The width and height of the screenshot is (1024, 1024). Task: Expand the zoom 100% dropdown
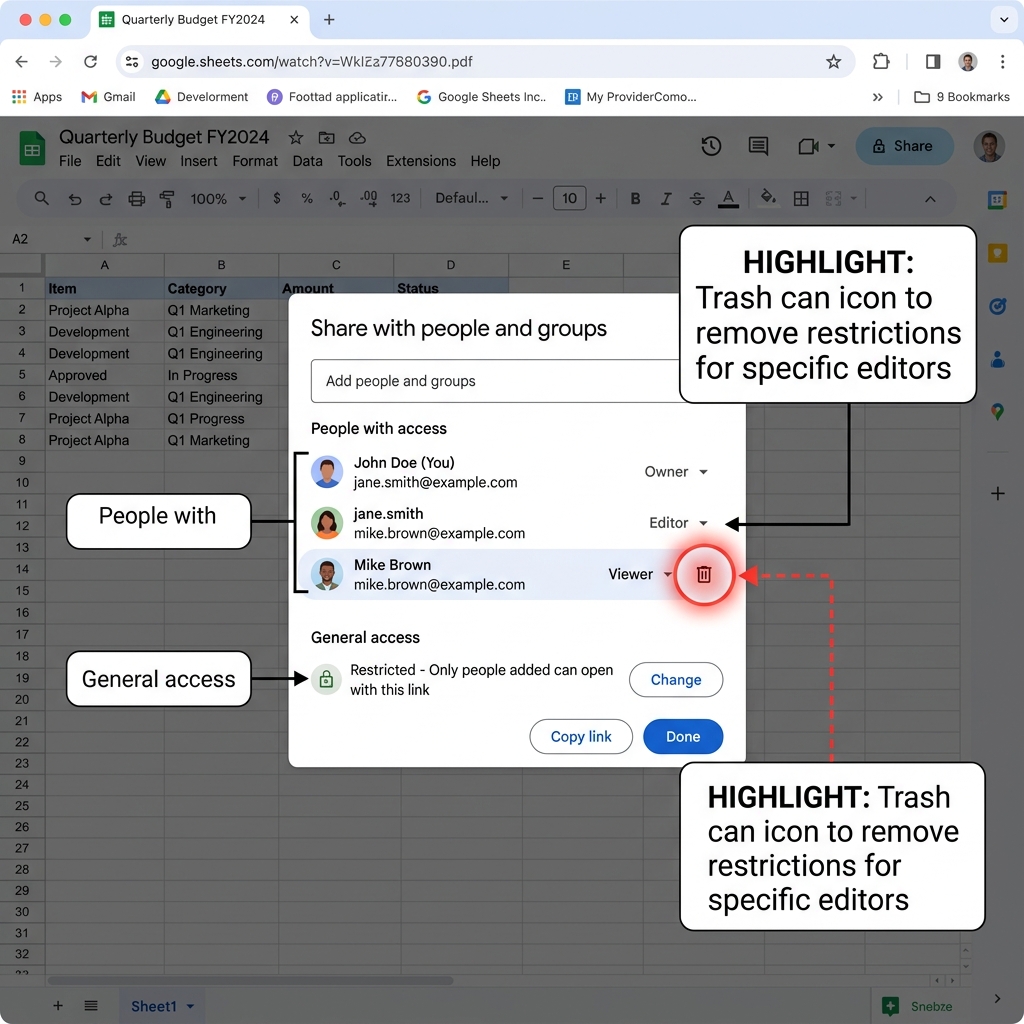click(218, 199)
